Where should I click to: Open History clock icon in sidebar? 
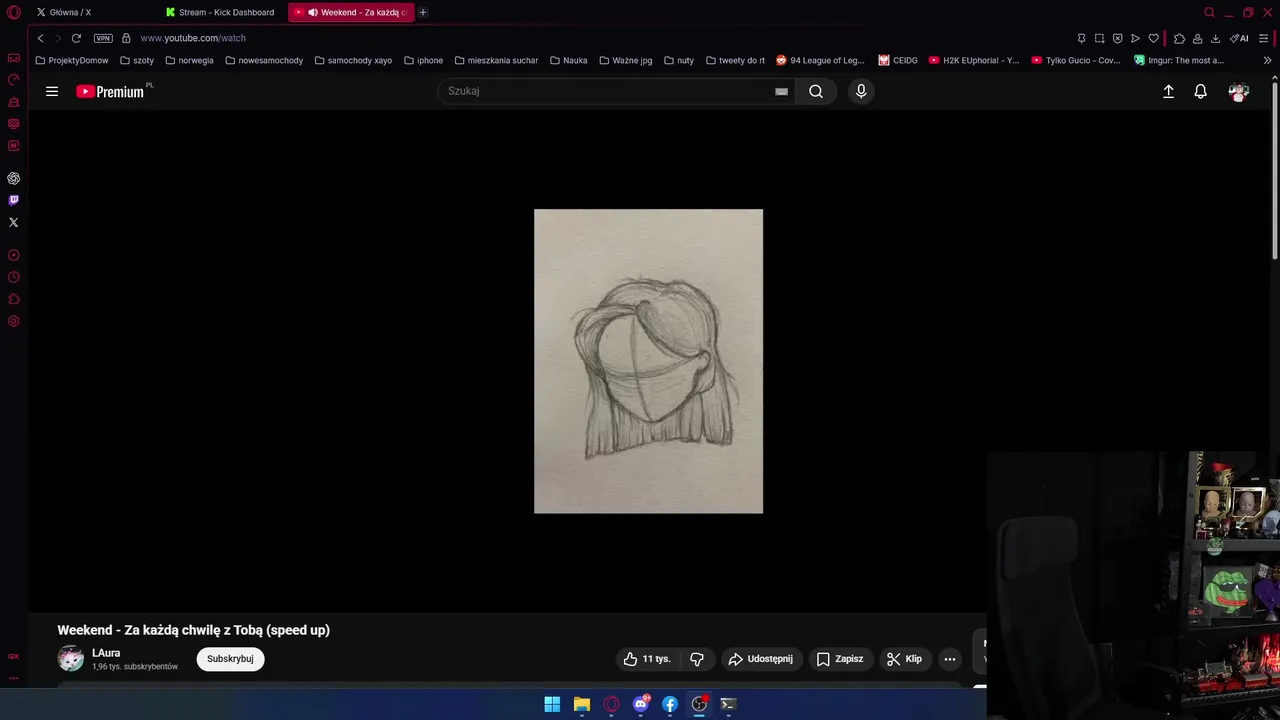(x=14, y=277)
